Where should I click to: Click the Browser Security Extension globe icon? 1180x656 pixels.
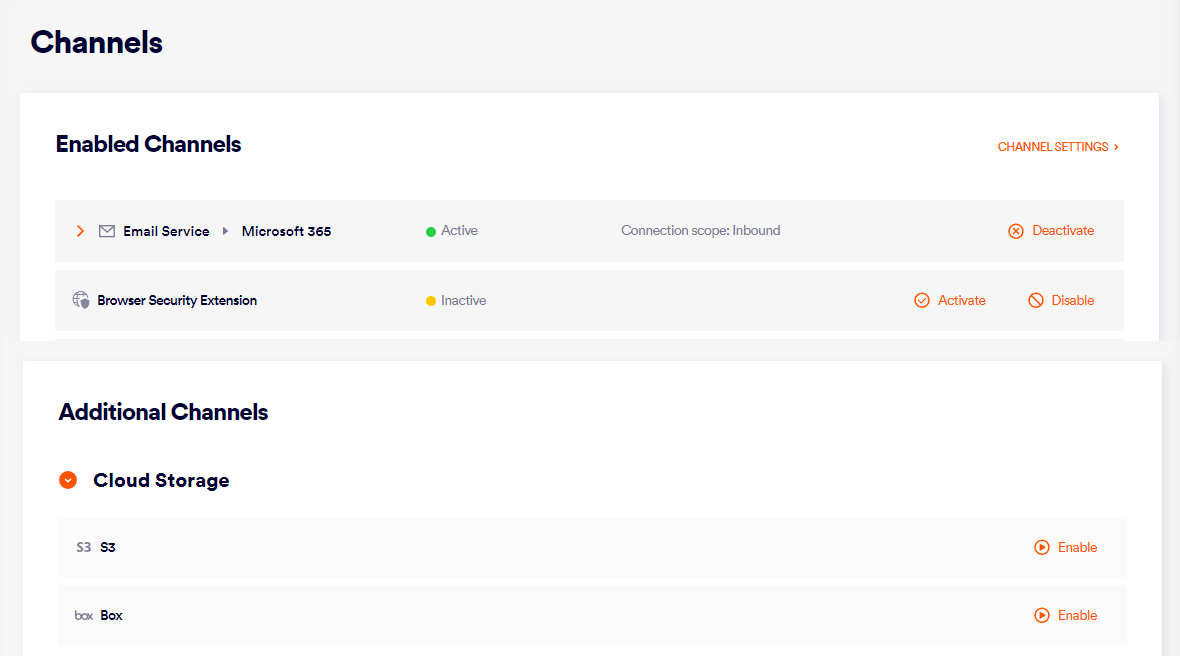point(81,300)
